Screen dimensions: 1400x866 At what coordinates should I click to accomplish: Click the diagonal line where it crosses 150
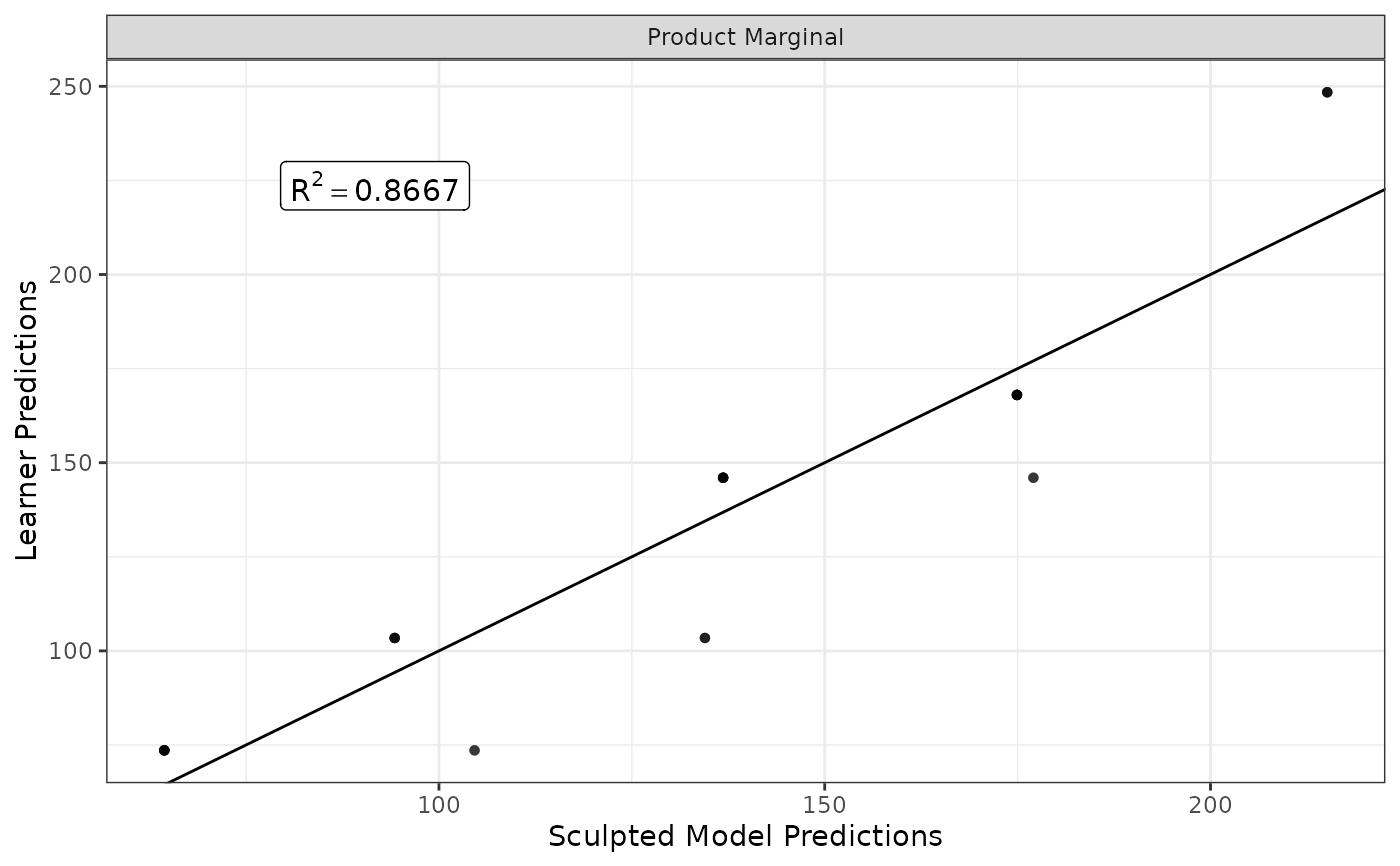(x=824, y=463)
